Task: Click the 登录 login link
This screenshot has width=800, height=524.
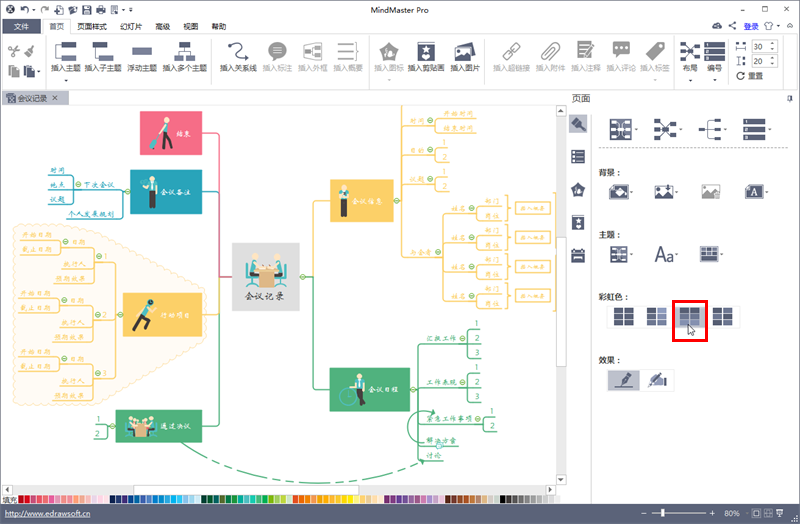Action: click(x=751, y=27)
